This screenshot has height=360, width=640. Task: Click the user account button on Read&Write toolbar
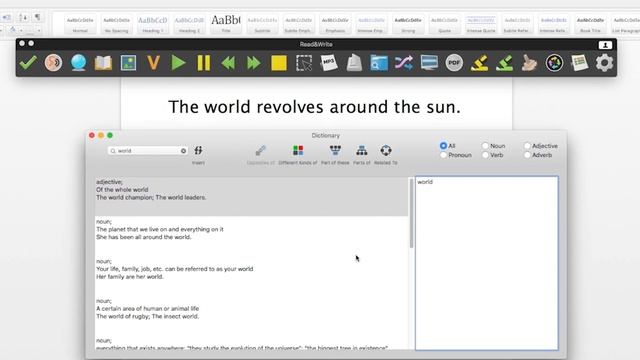[605, 45]
